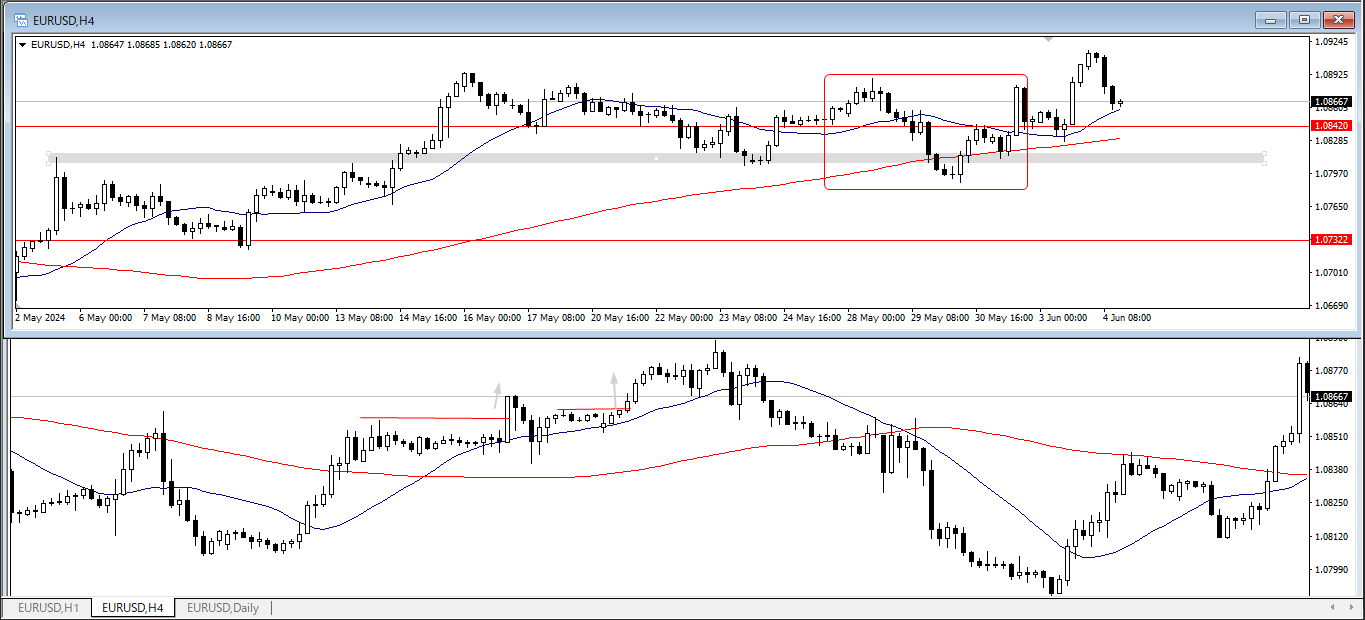
Task: Click the red 1.07322 price level label
Action: [x=1333, y=240]
